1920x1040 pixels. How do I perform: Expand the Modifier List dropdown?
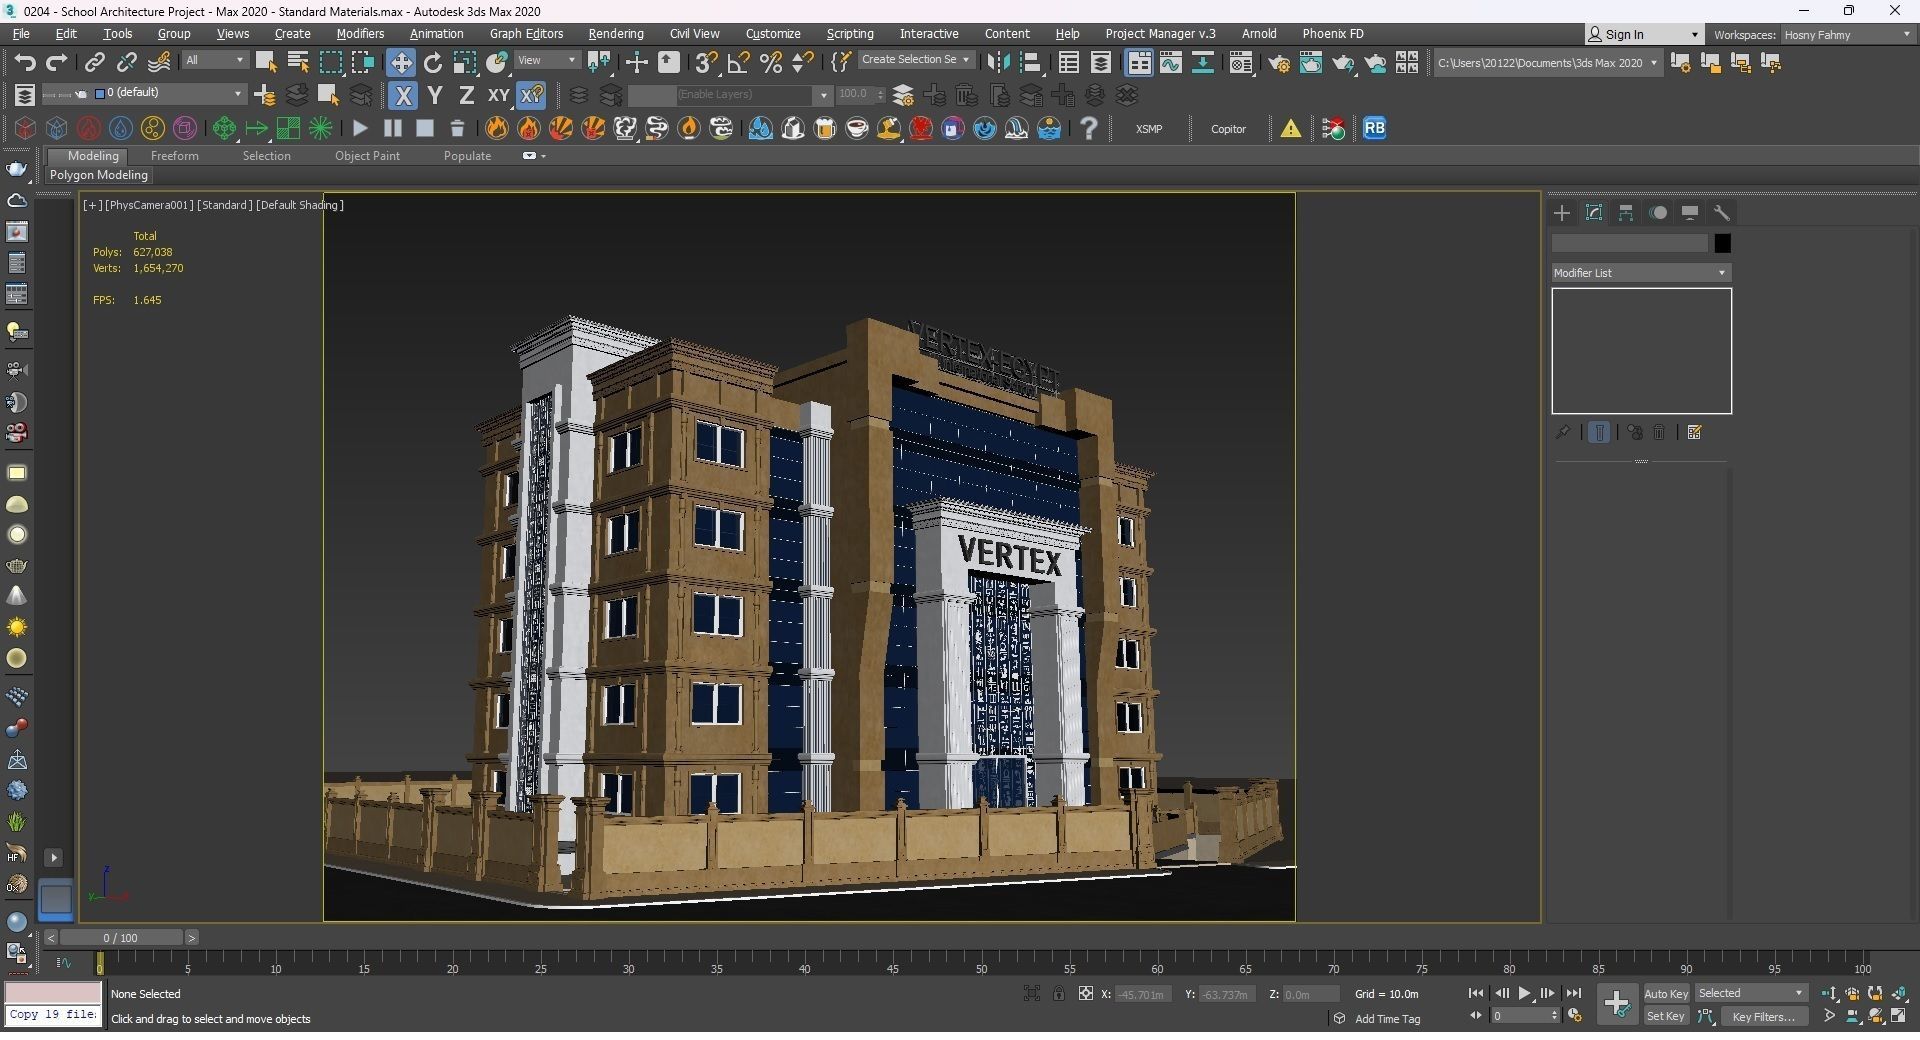(1641, 273)
